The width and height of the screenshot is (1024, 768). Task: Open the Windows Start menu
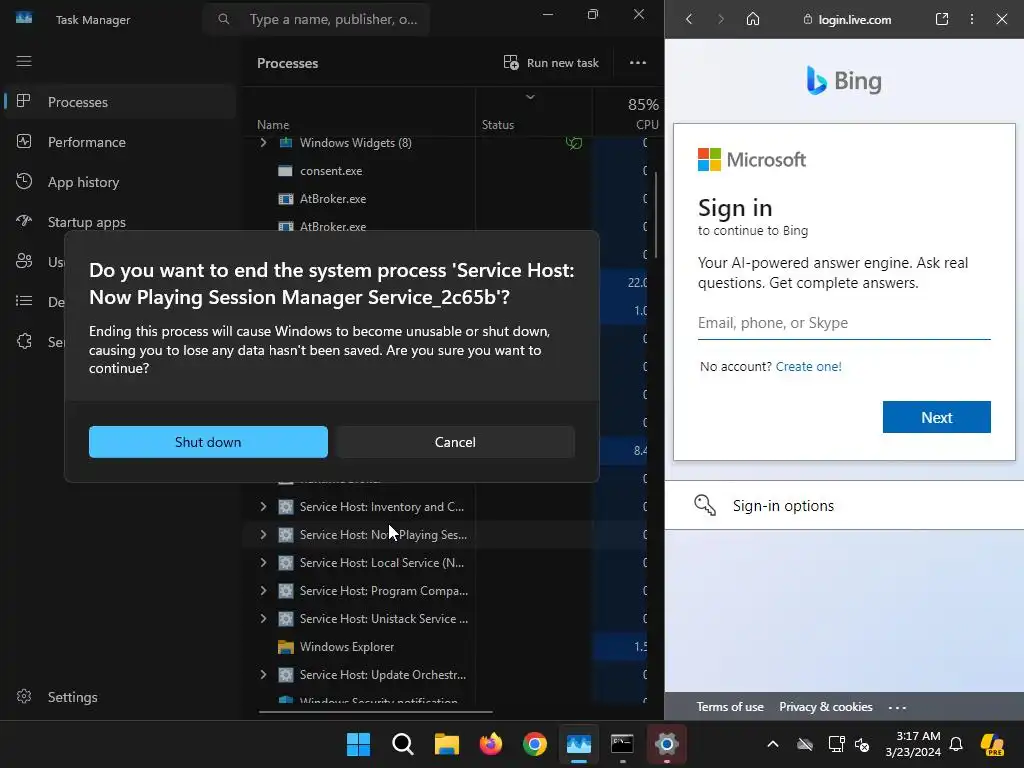(x=358, y=744)
